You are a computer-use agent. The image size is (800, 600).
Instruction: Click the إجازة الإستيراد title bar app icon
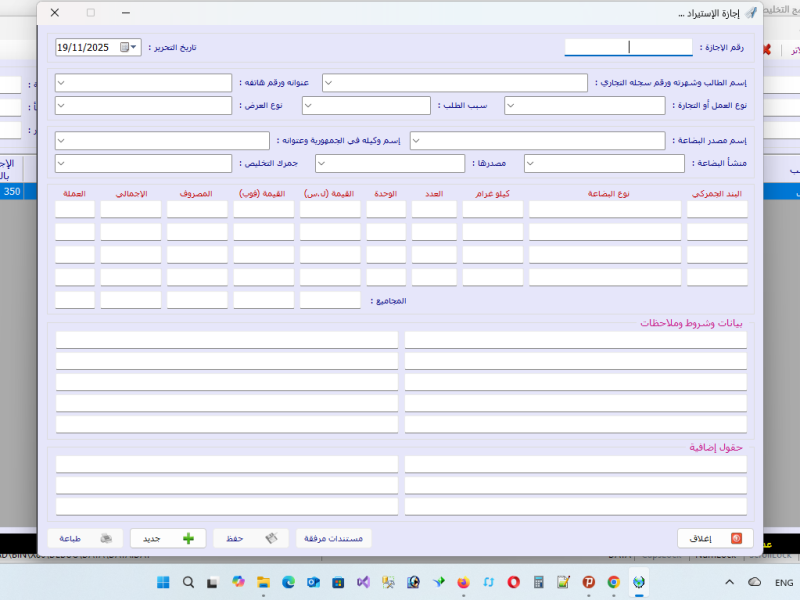click(x=751, y=13)
